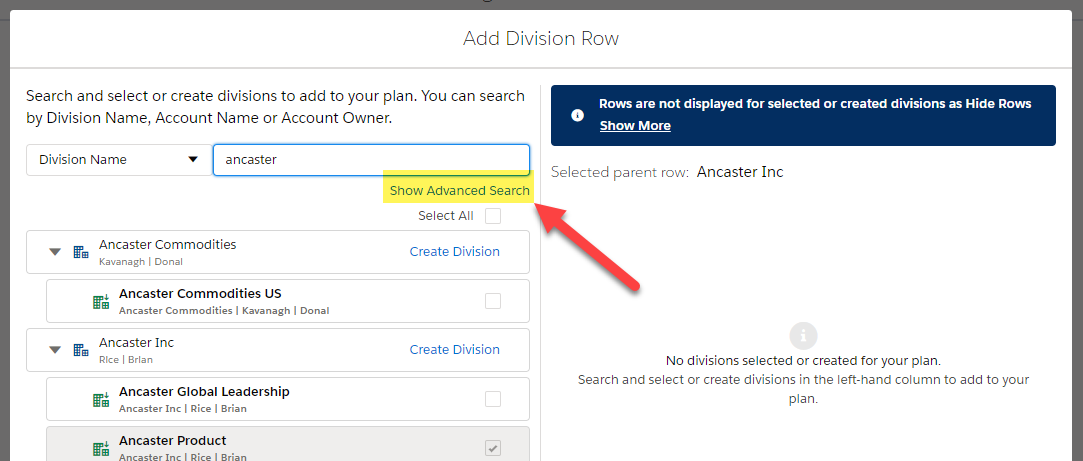Collapse the Ancaster Inc account group
The width and height of the screenshot is (1083, 461).
pos(55,350)
